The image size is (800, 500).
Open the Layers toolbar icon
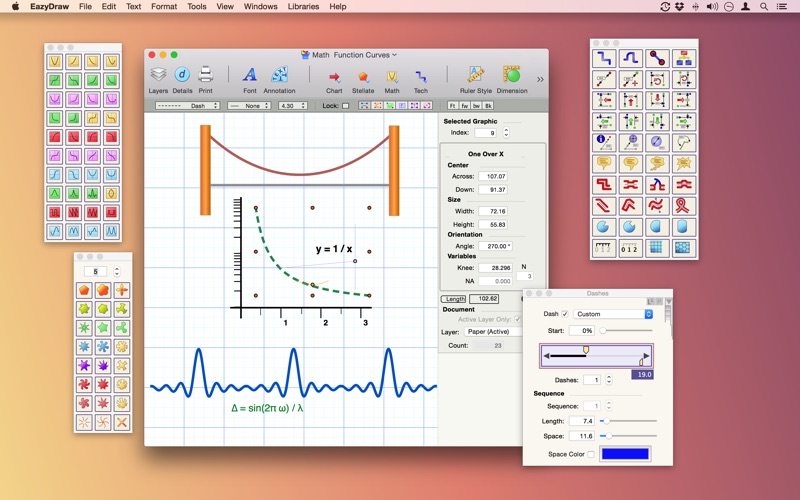coord(158,75)
